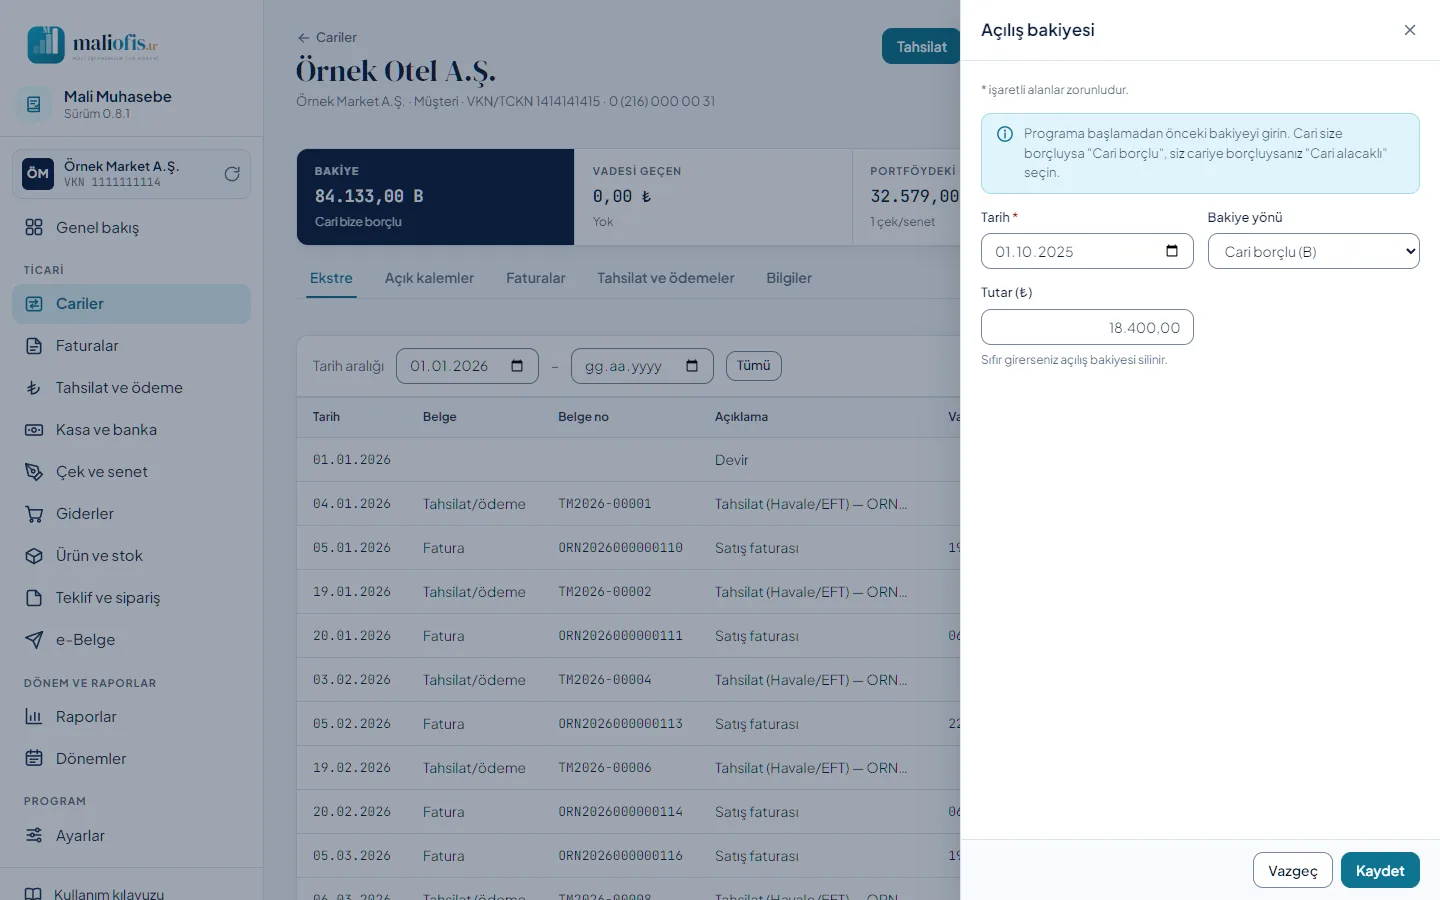
Task: Open calendar picker in panel Tarih field
Action: pos(1172,251)
